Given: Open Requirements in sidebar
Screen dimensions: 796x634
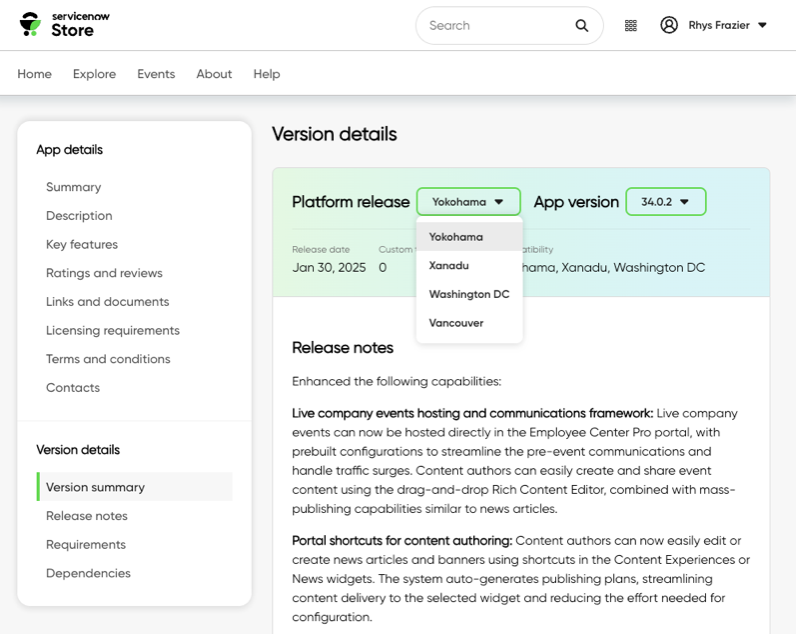Looking at the screenshot, I should tap(86, 545).
